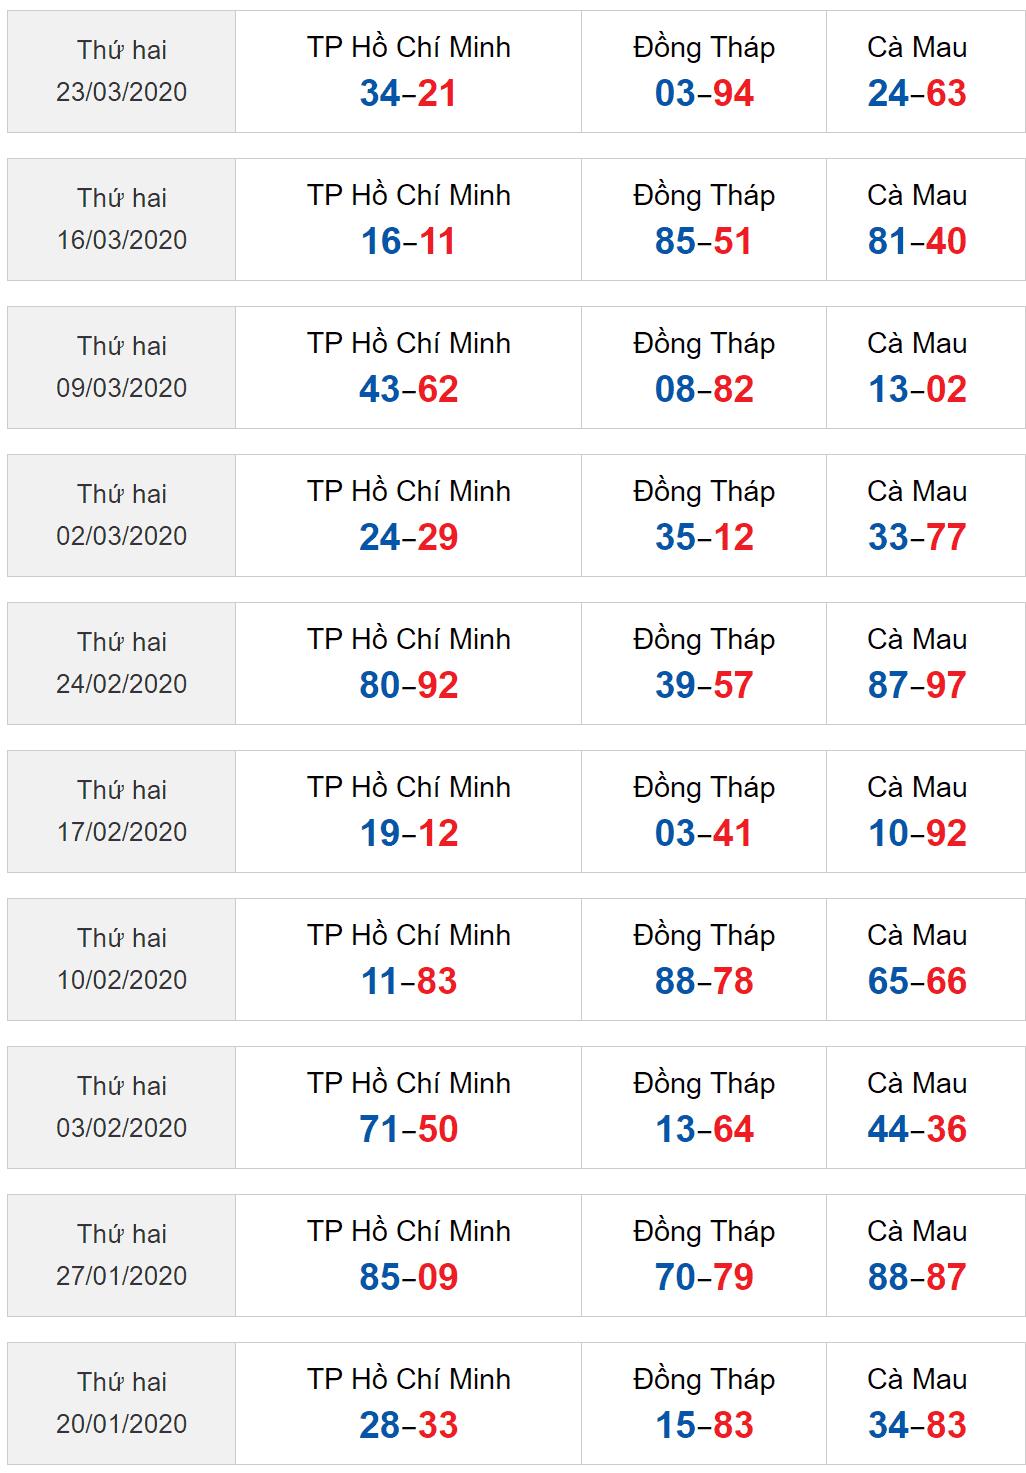Select Cà Mau result 33-77
This screenshot has height=1473, width=1026.
coord(917,537)
